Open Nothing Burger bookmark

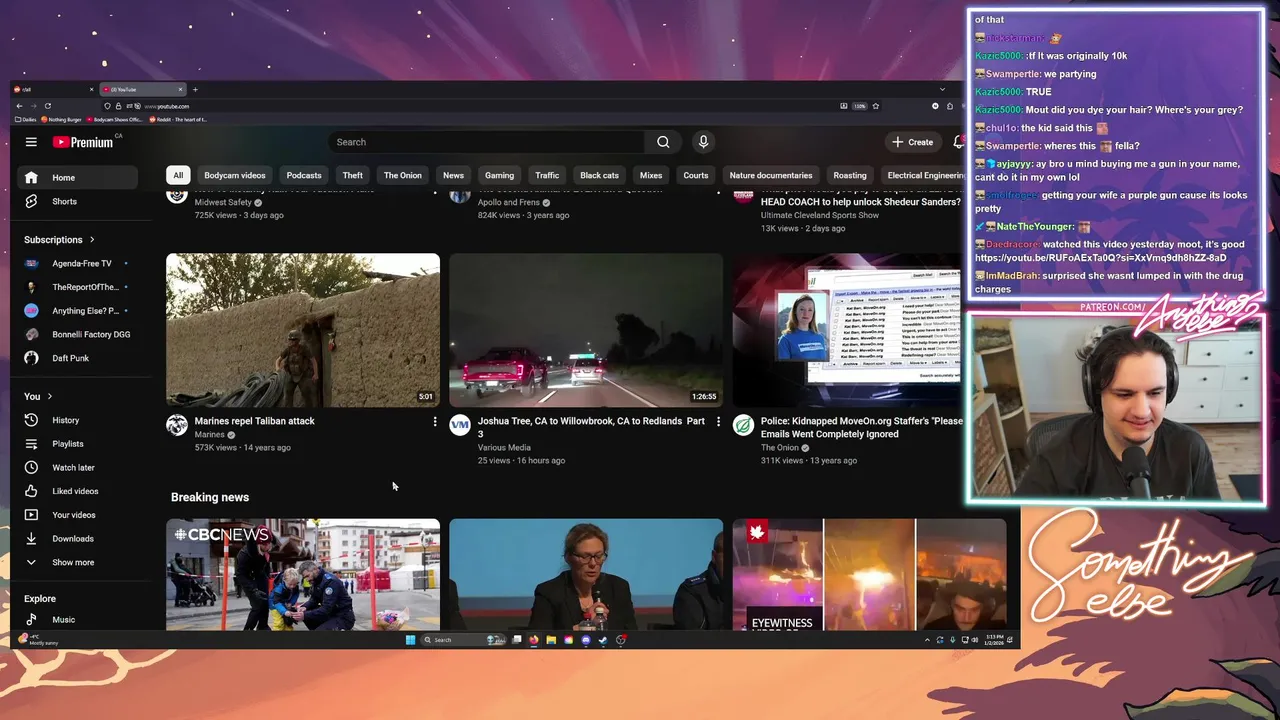61,120
